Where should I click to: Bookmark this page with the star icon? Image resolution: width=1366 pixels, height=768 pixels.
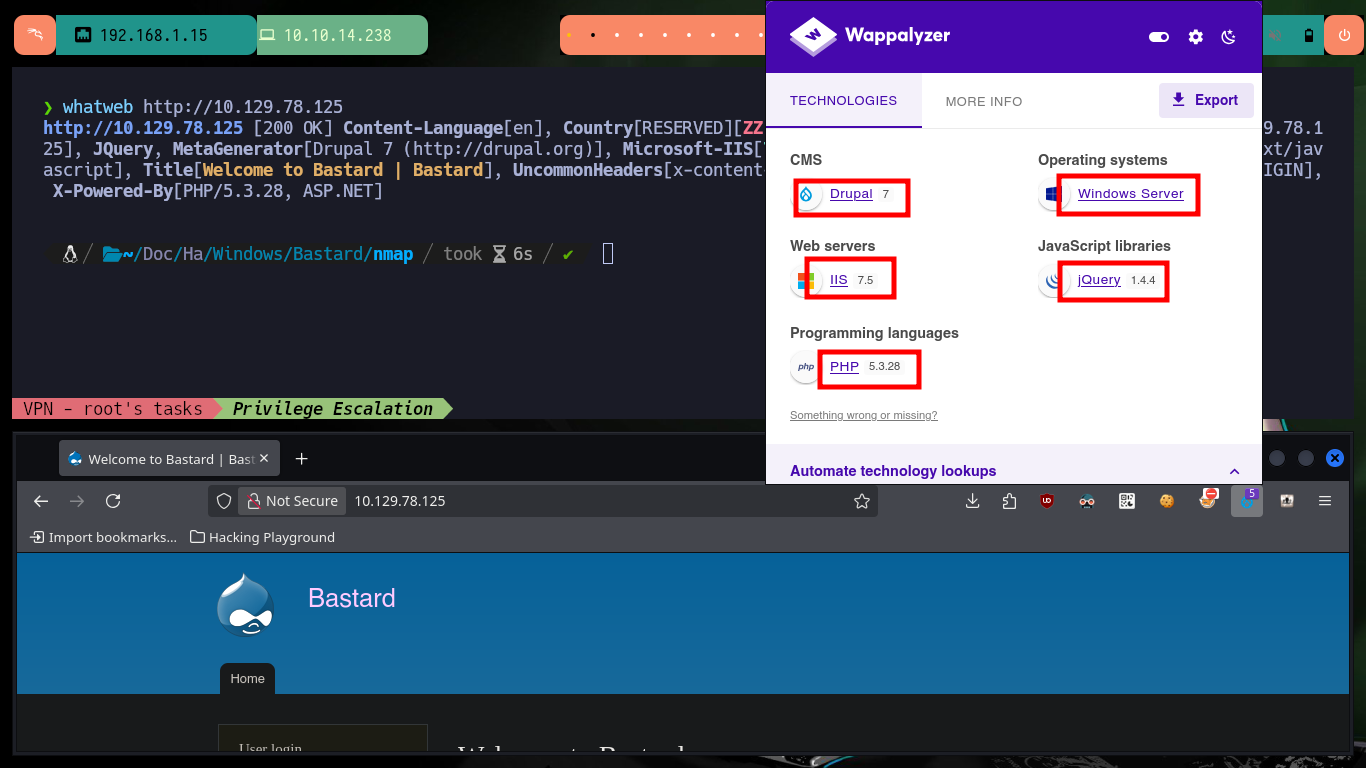[862, 501]
